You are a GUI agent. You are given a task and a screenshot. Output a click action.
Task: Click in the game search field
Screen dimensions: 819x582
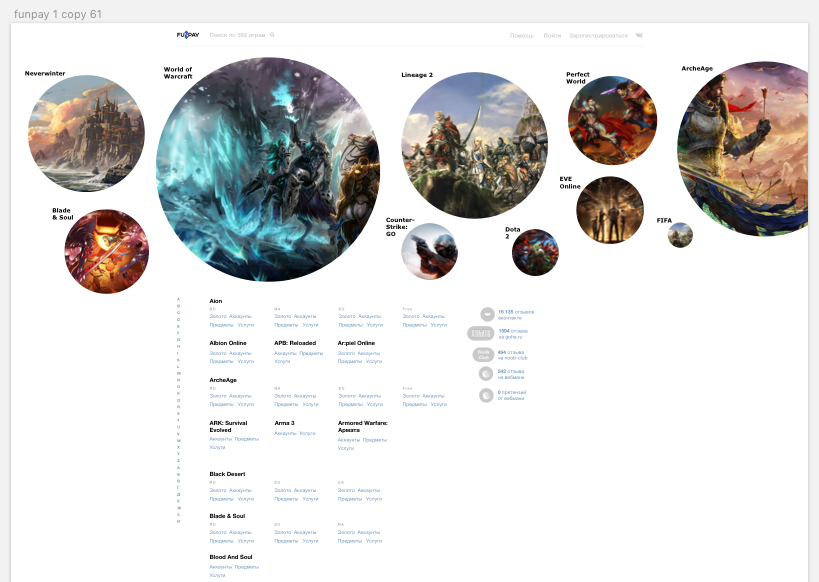point(237,35)
